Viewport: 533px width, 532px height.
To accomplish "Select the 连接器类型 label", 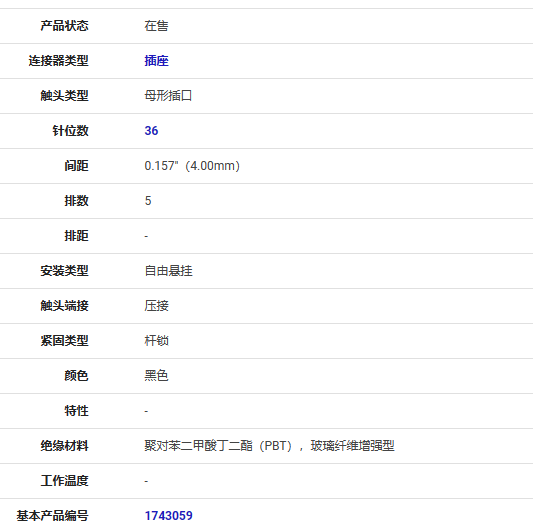I will 58,61.
